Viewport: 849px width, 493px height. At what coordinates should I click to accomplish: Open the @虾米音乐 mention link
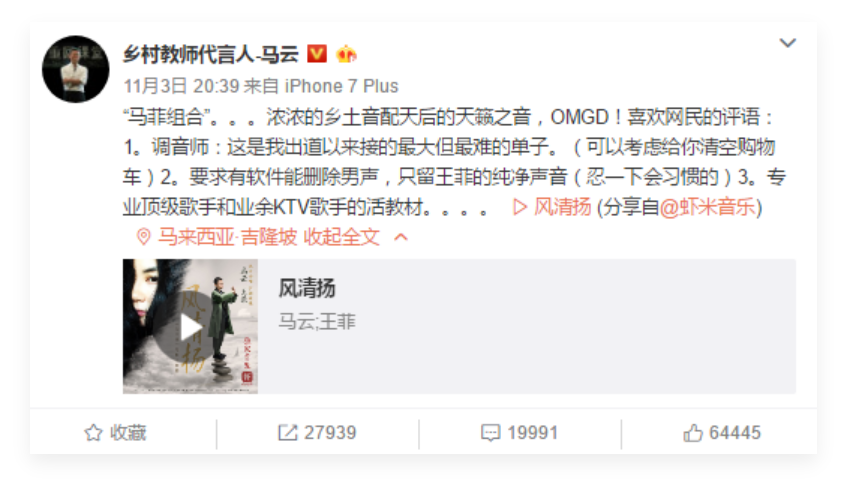click(707, 207)
